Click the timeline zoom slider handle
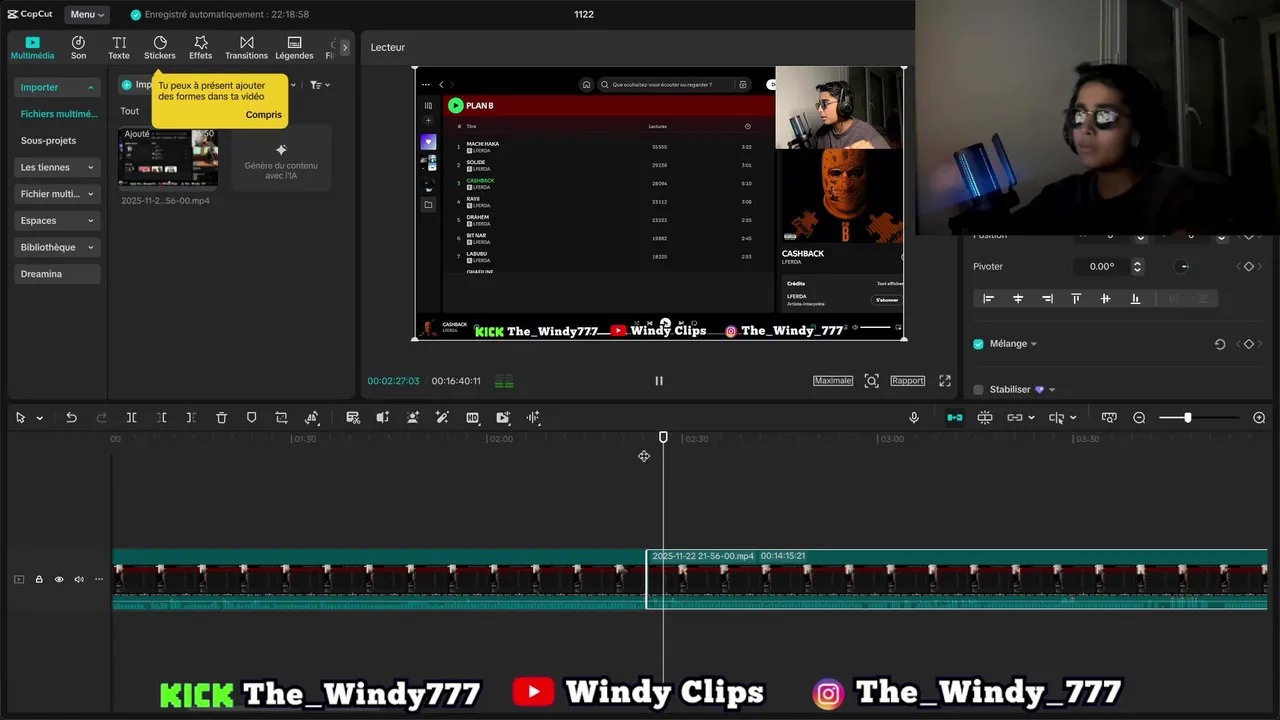 tap(1188, 418)
